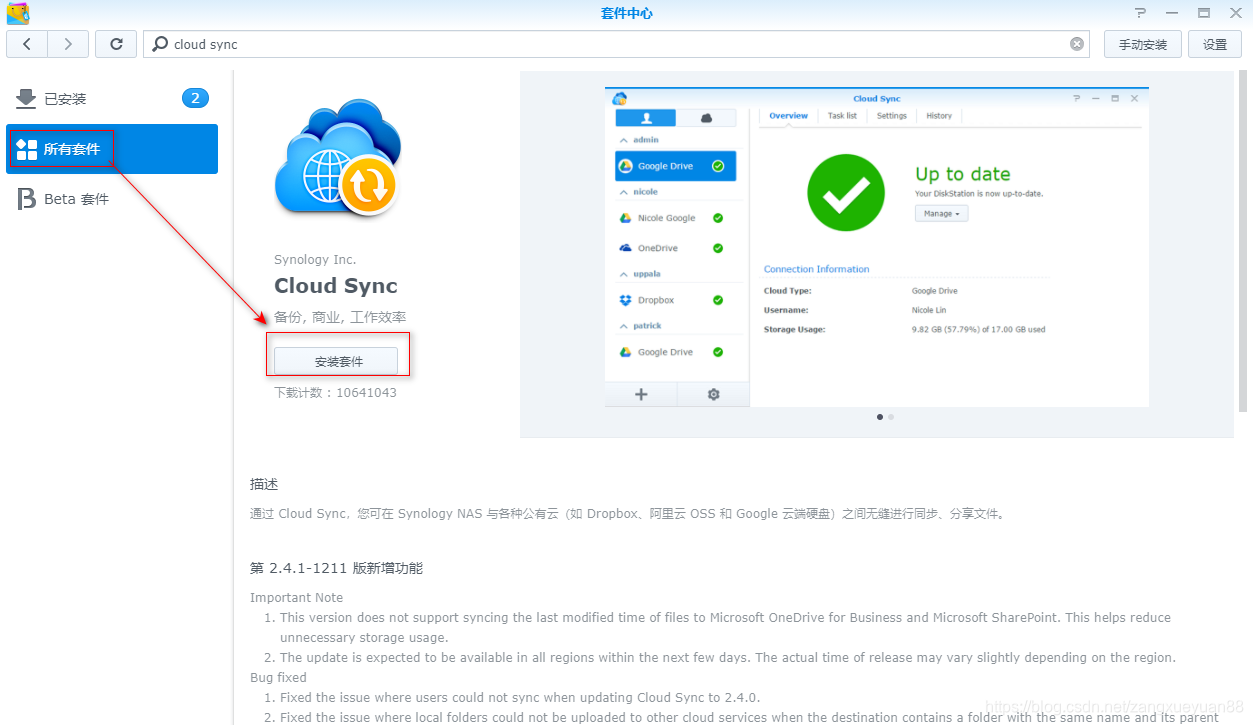Close the Package Center window
The width and height of the screenshot is (1253, 725).
coord(1235,13)
